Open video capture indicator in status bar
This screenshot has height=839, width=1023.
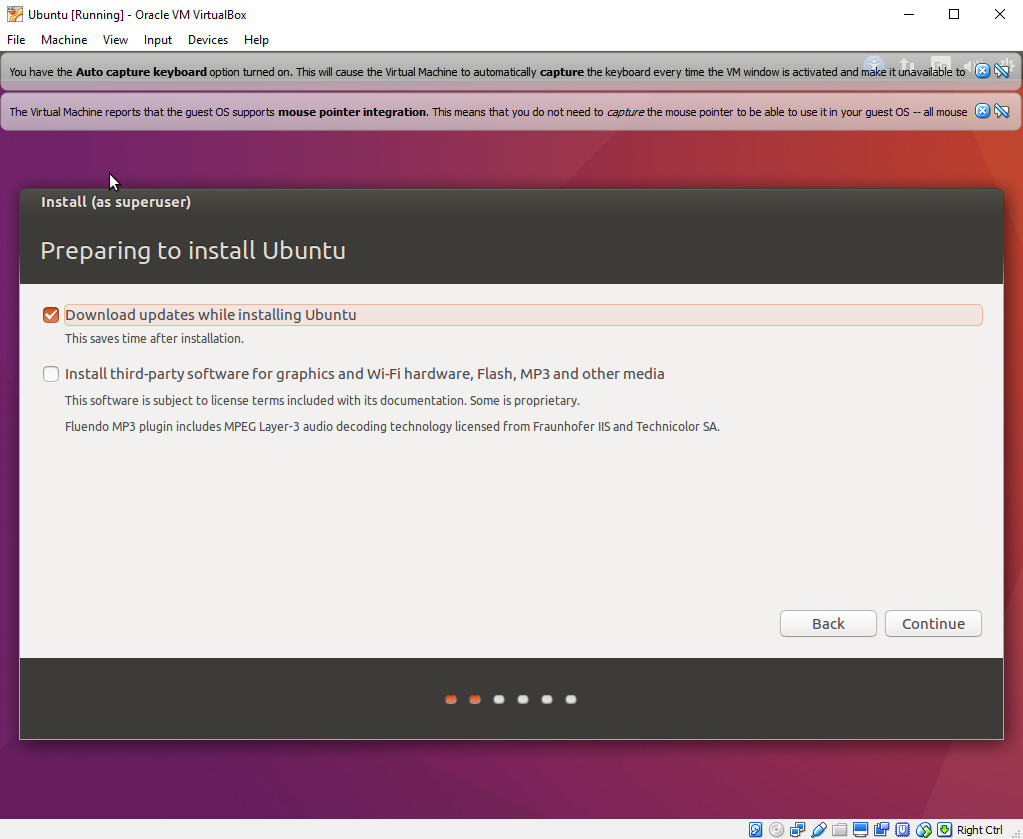(x=881, y=830)
